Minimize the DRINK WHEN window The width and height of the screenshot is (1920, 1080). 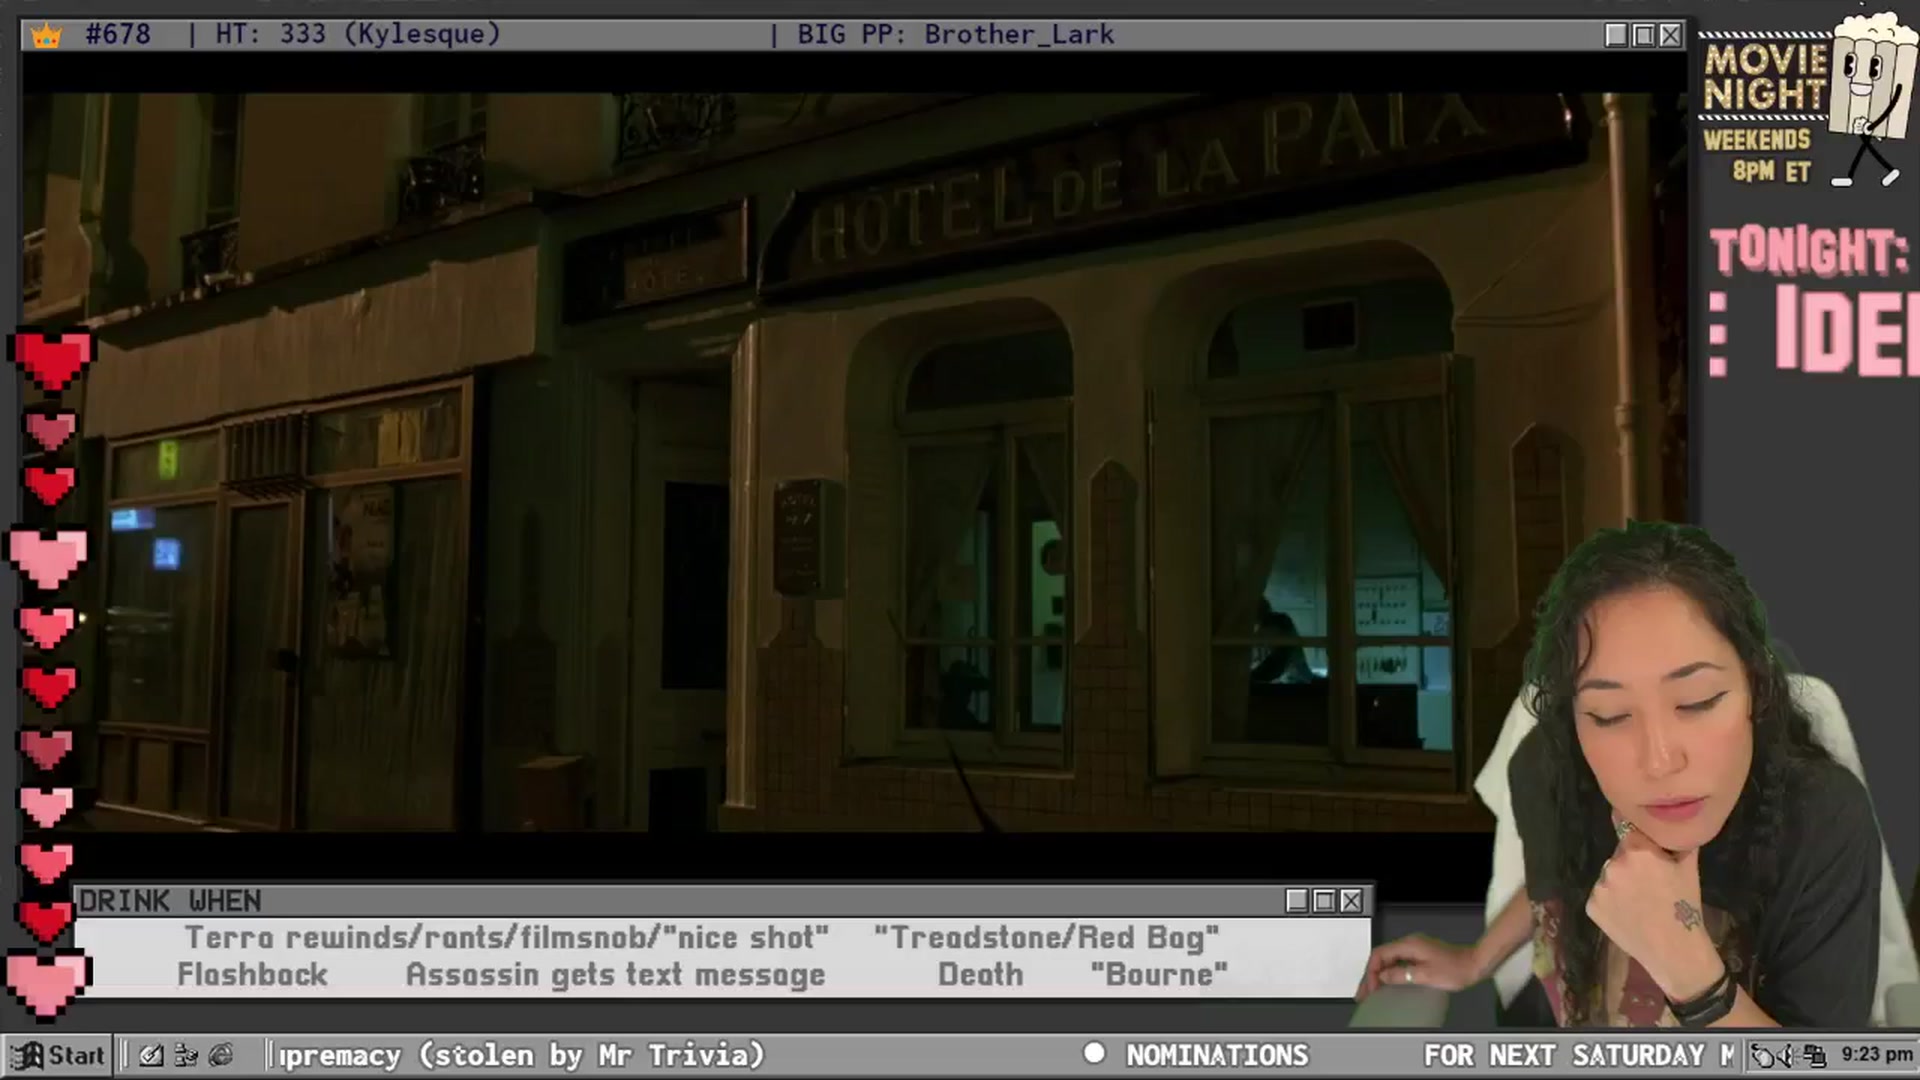(1297, 901)
